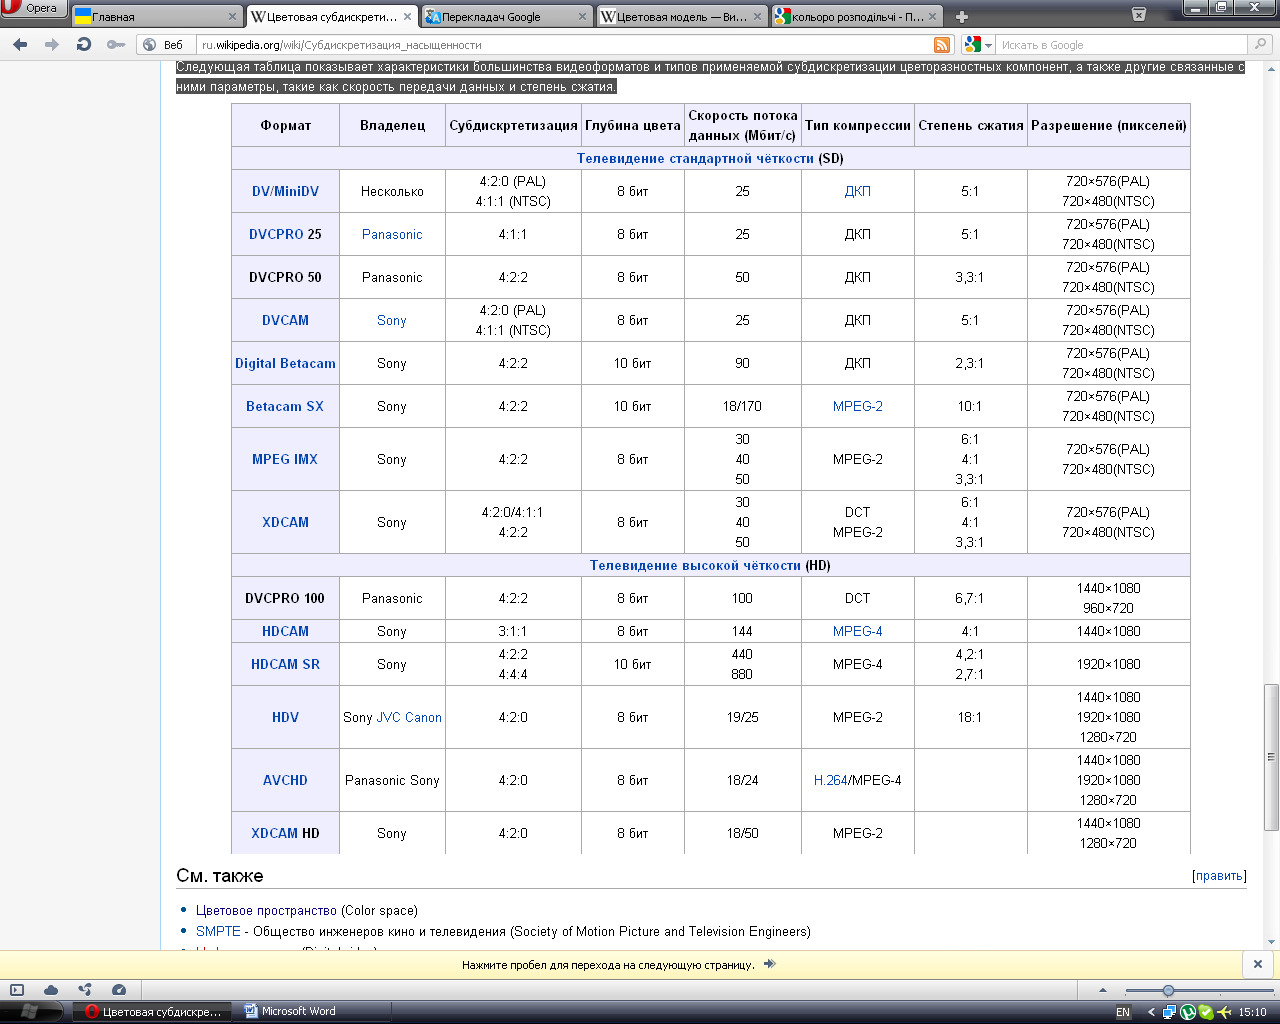Open the HDCAM link
The height and width of the screenshot is (1024, 1280).
[285, 631]
